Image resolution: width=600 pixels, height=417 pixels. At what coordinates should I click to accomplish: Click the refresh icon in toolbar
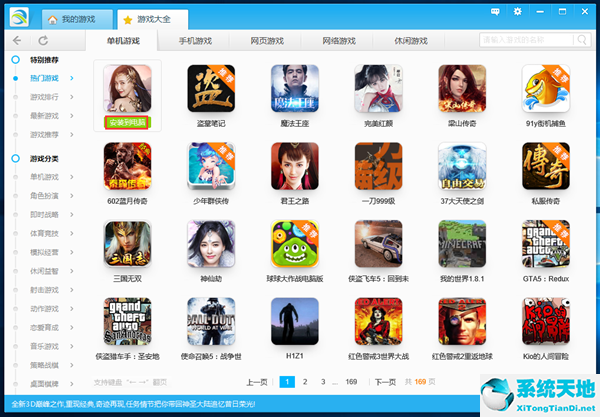43,40
